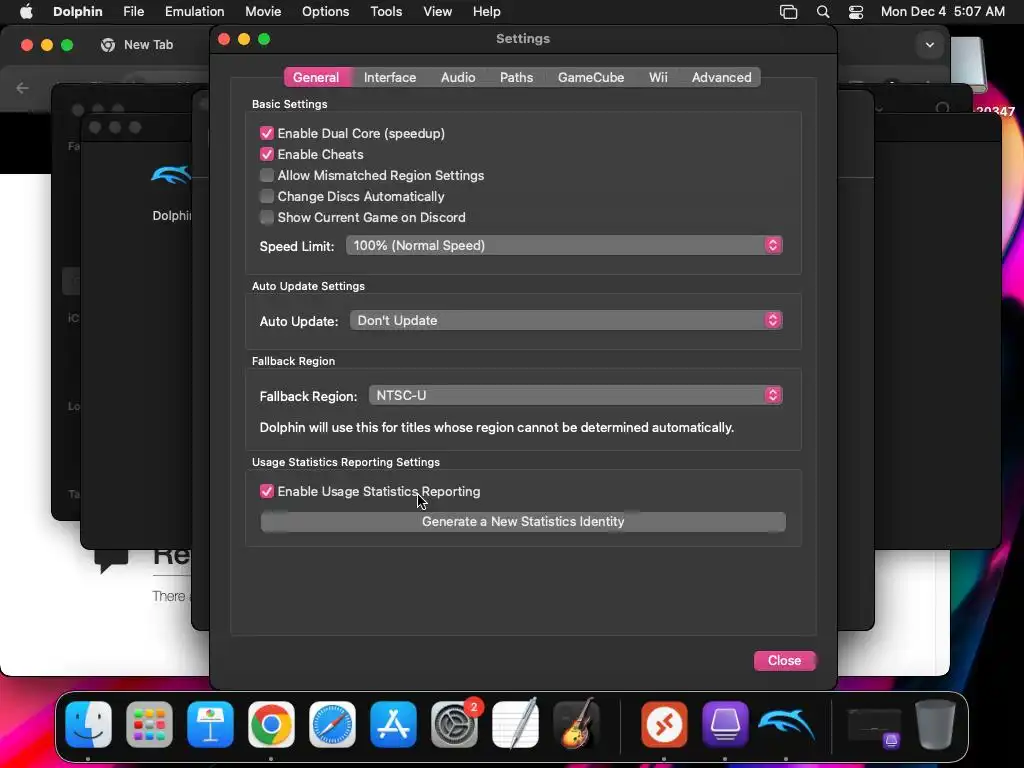Launch GarageBand from the dock
1024x768 pixels.
pyautogui.click(x=576, y=724)
